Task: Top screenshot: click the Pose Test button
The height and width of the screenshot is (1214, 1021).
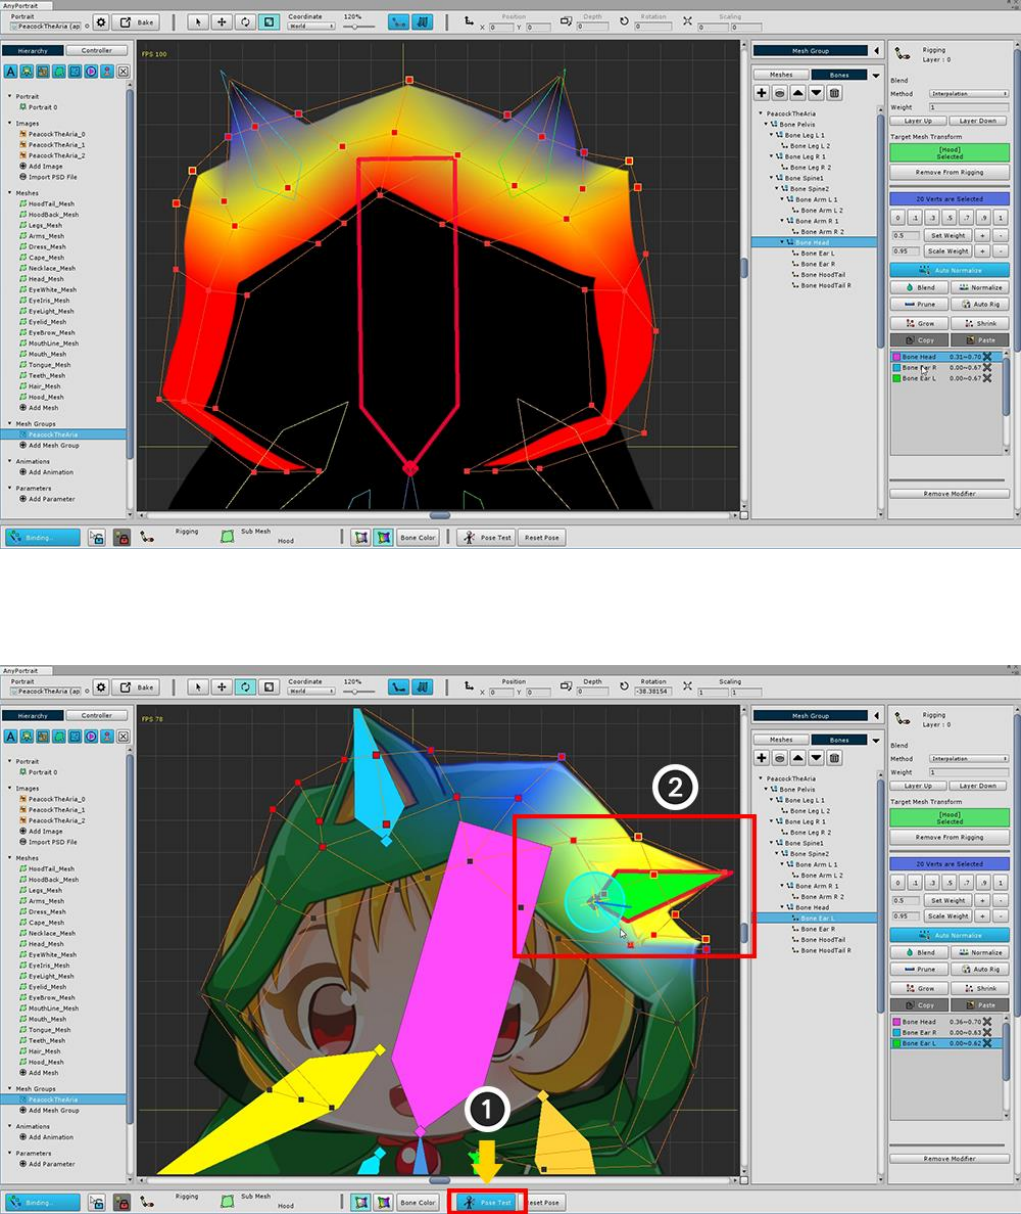Action: (x=486, y=537)
